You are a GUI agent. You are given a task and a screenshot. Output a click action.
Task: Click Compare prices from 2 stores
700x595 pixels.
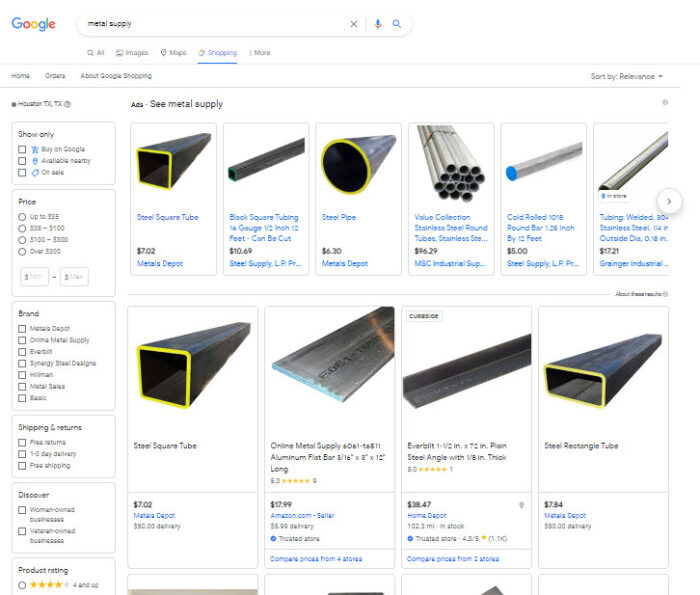point(453,559)
